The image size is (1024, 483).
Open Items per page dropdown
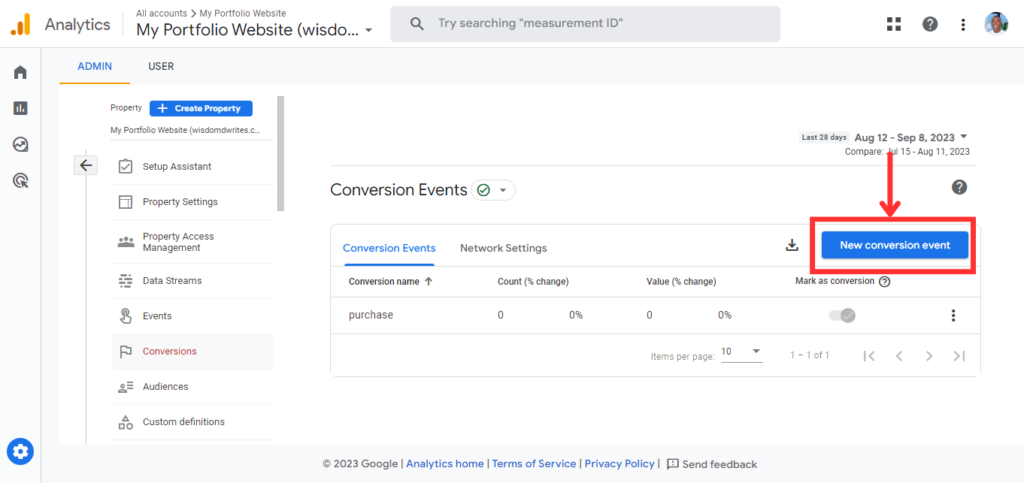[742, 352]
